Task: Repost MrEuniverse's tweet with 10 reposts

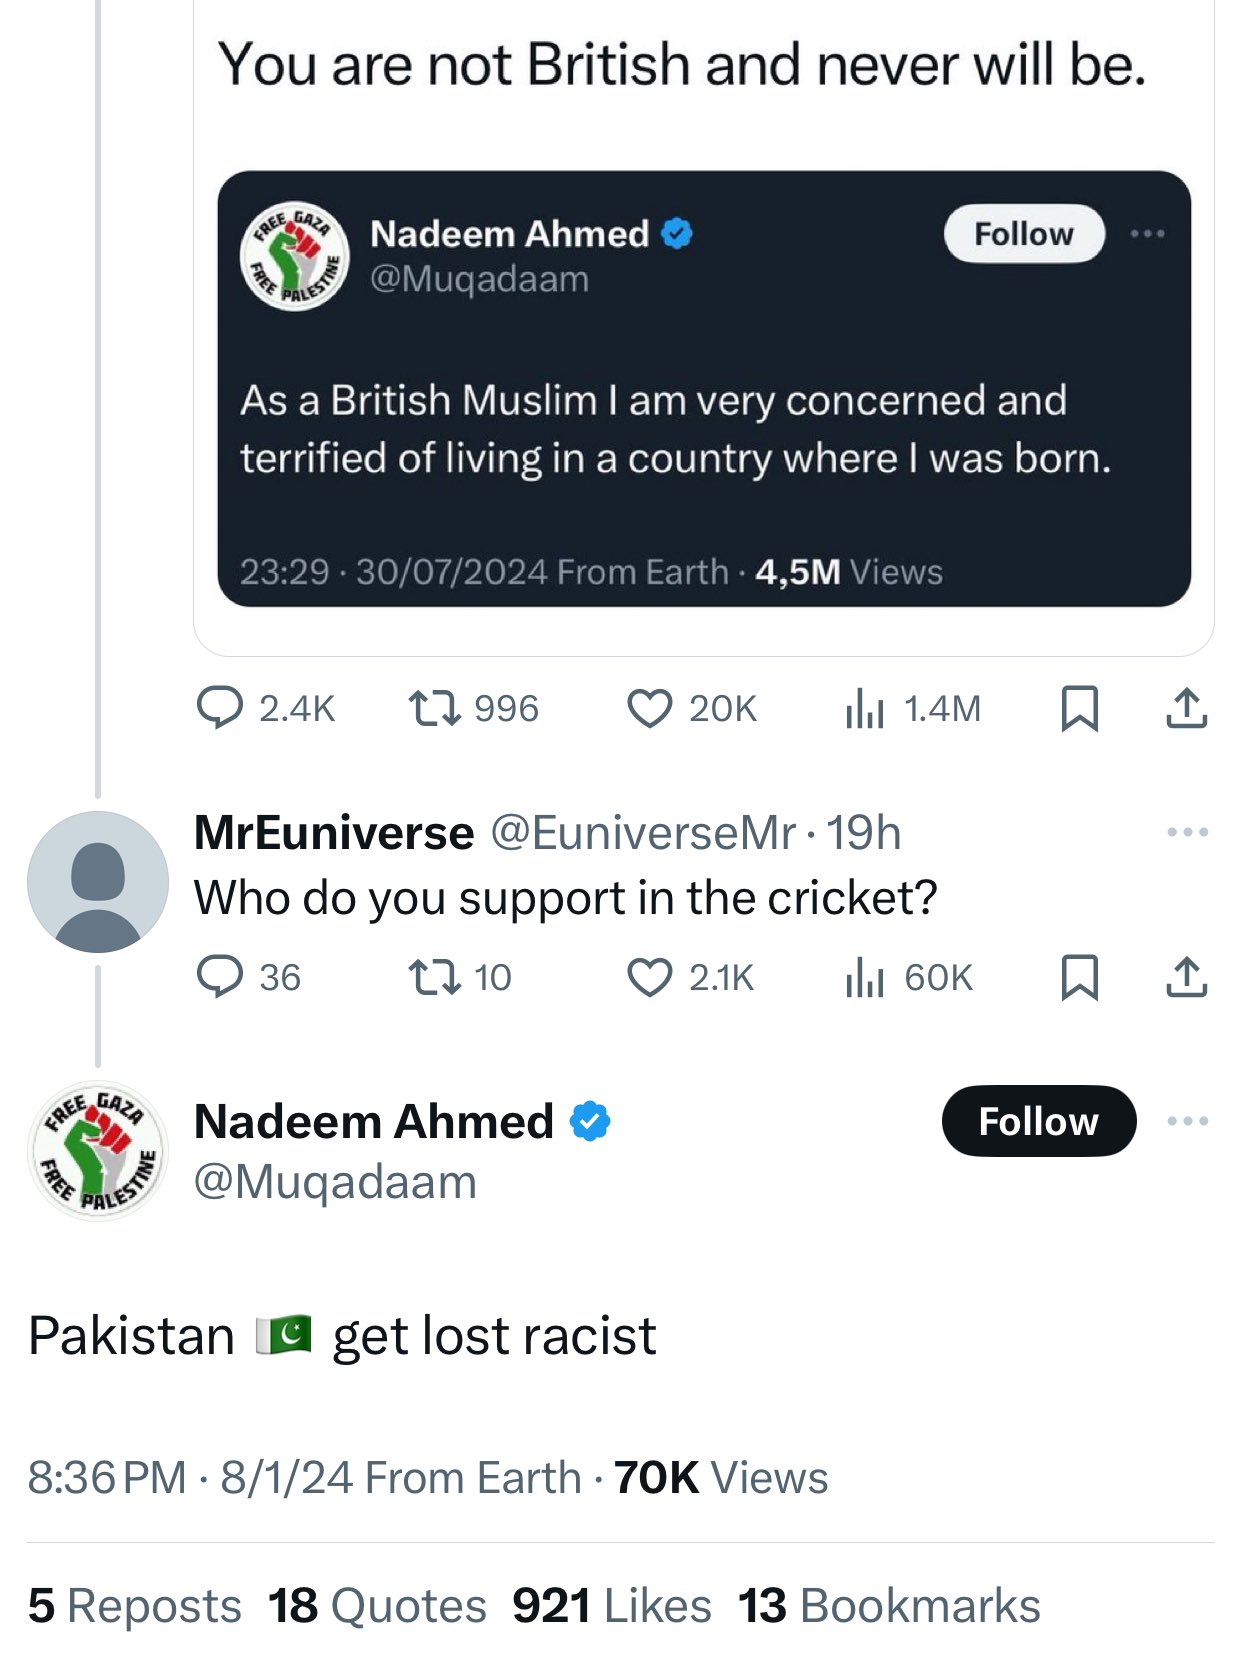Action: [460, 977]
